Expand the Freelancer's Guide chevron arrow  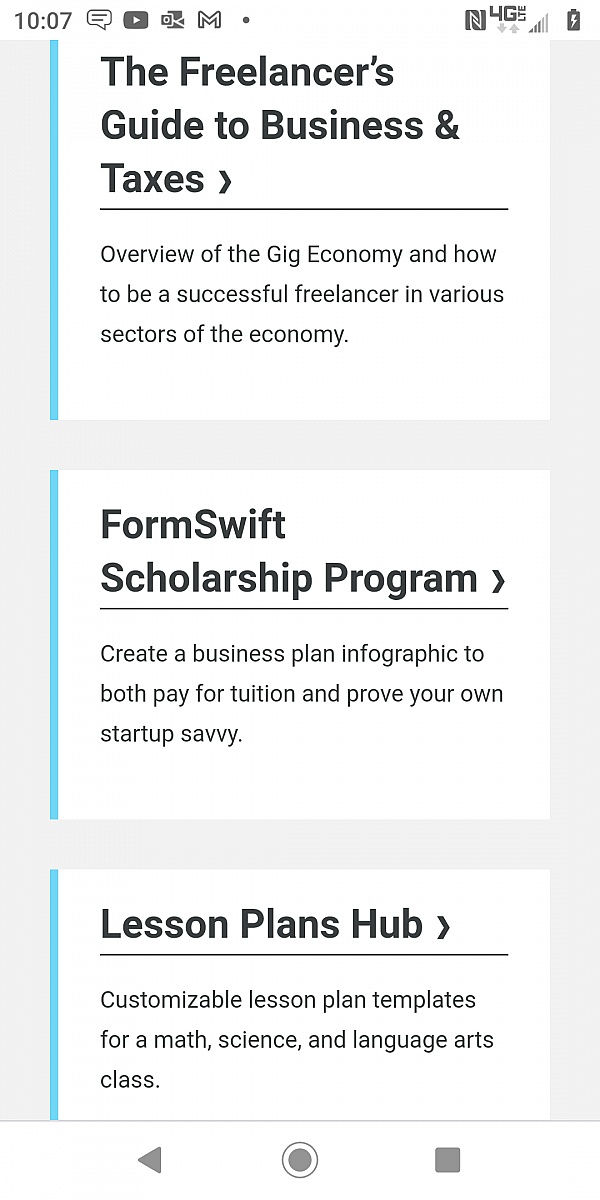(x=225, y=180)
